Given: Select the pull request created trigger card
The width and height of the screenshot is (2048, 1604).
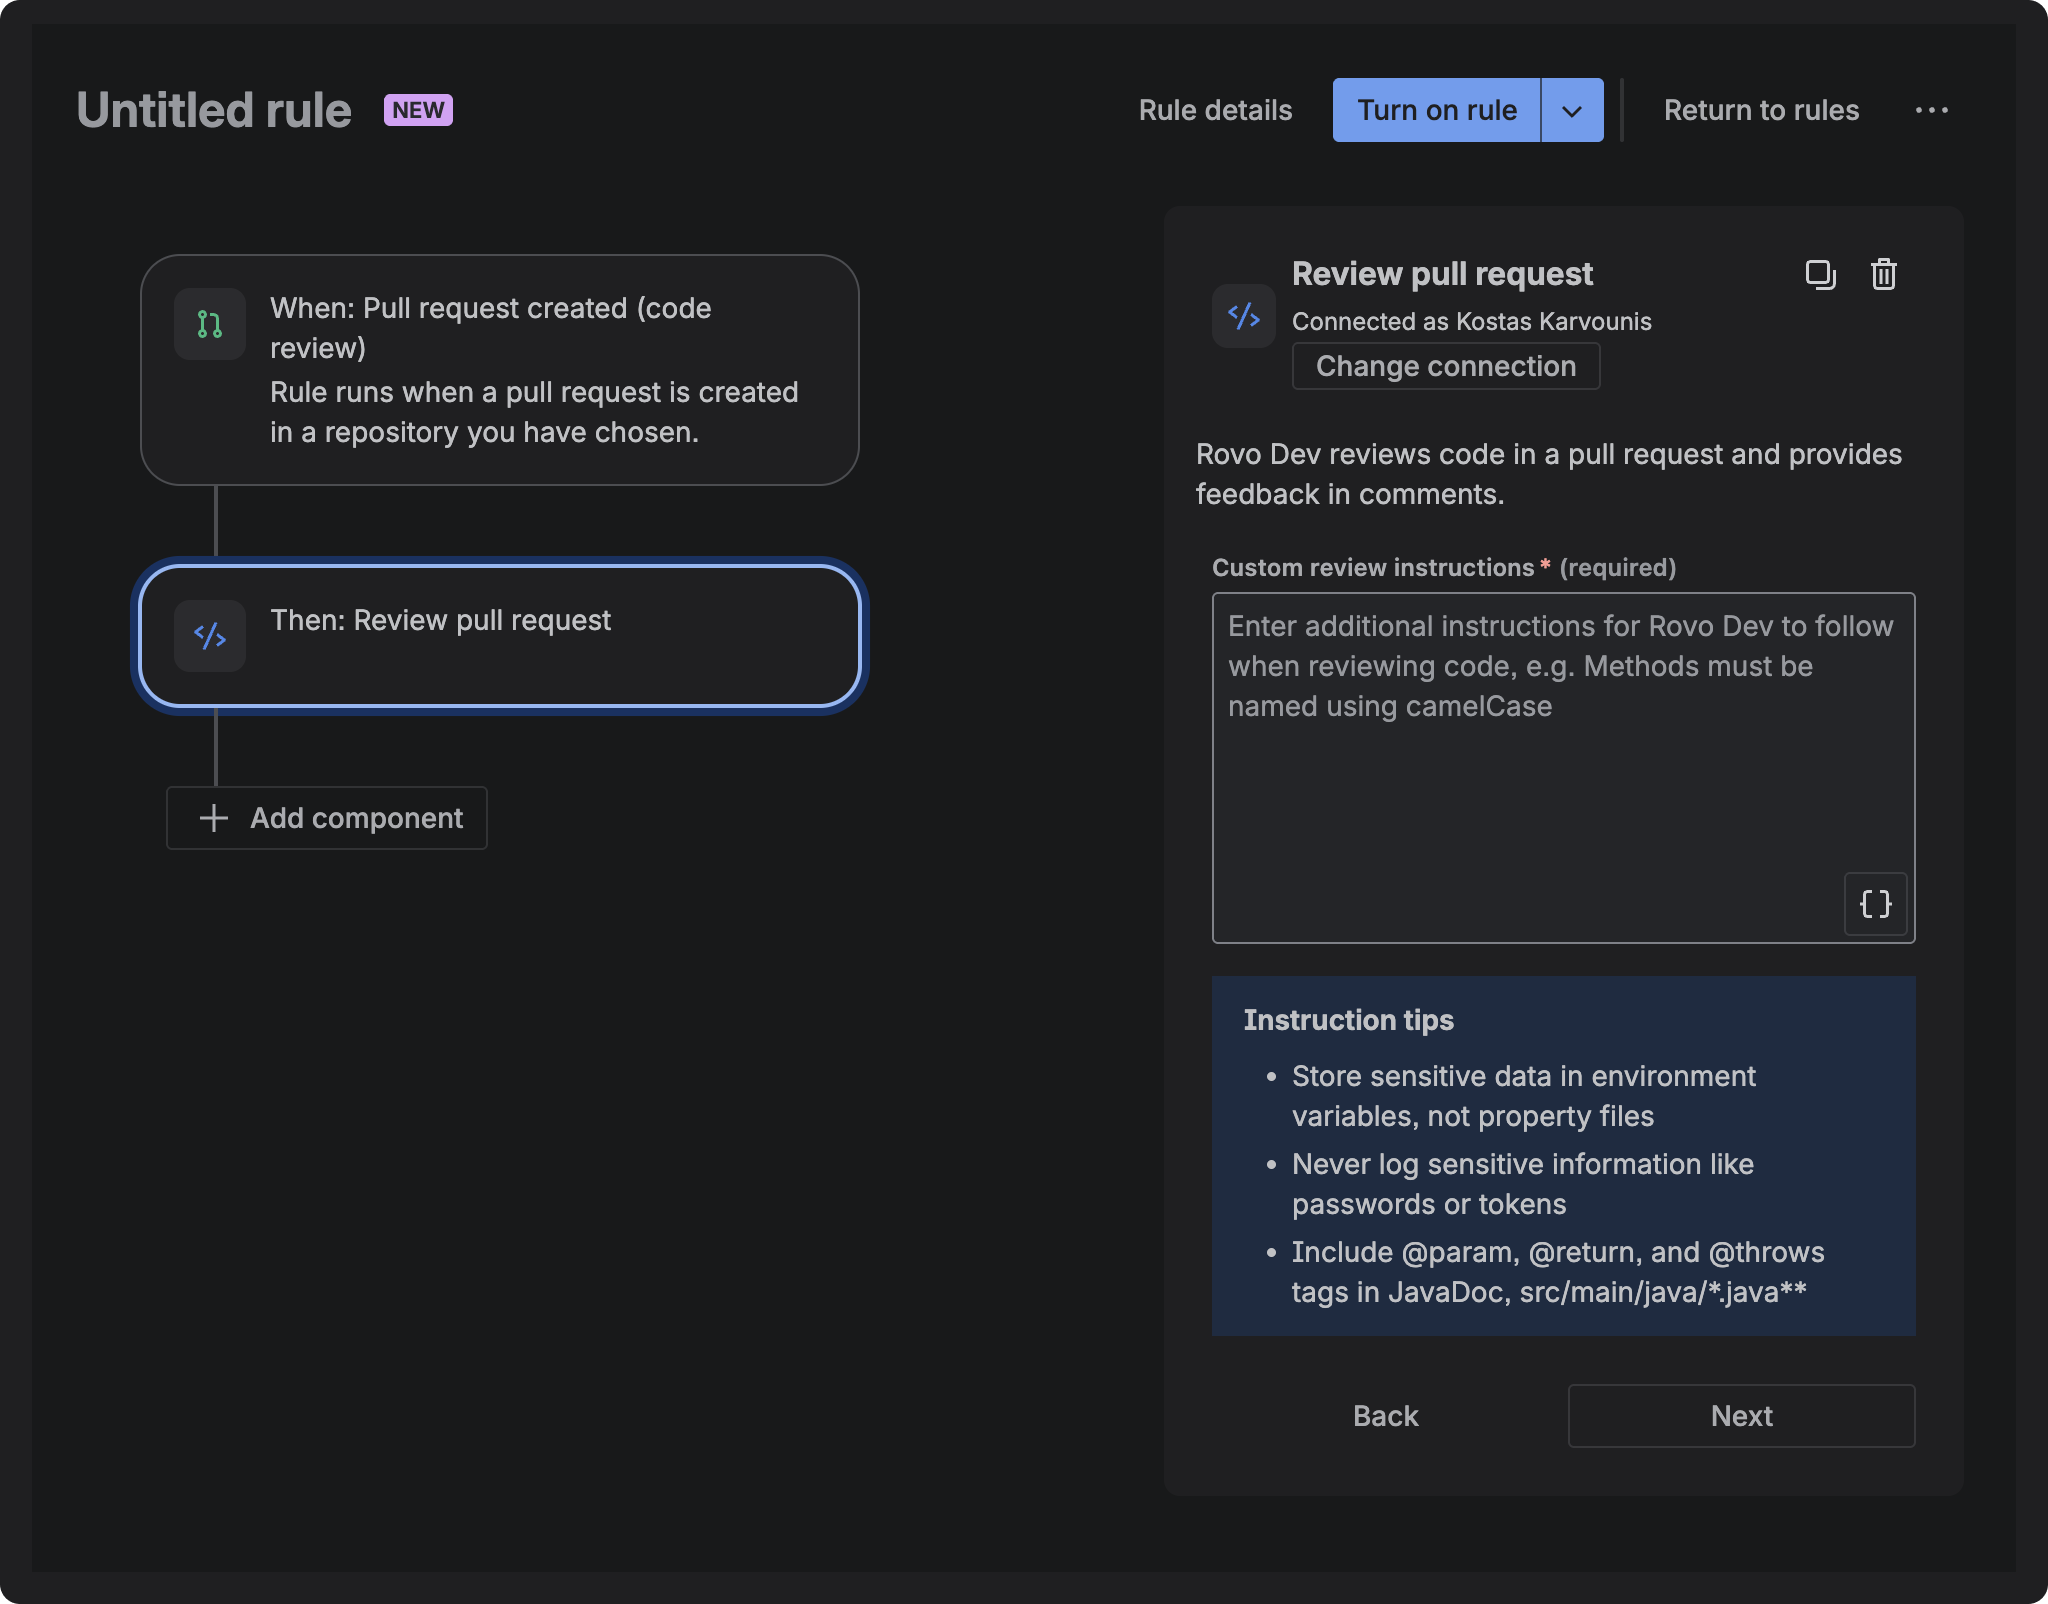Looking at the screenshot, I should [x=500, y=368].
